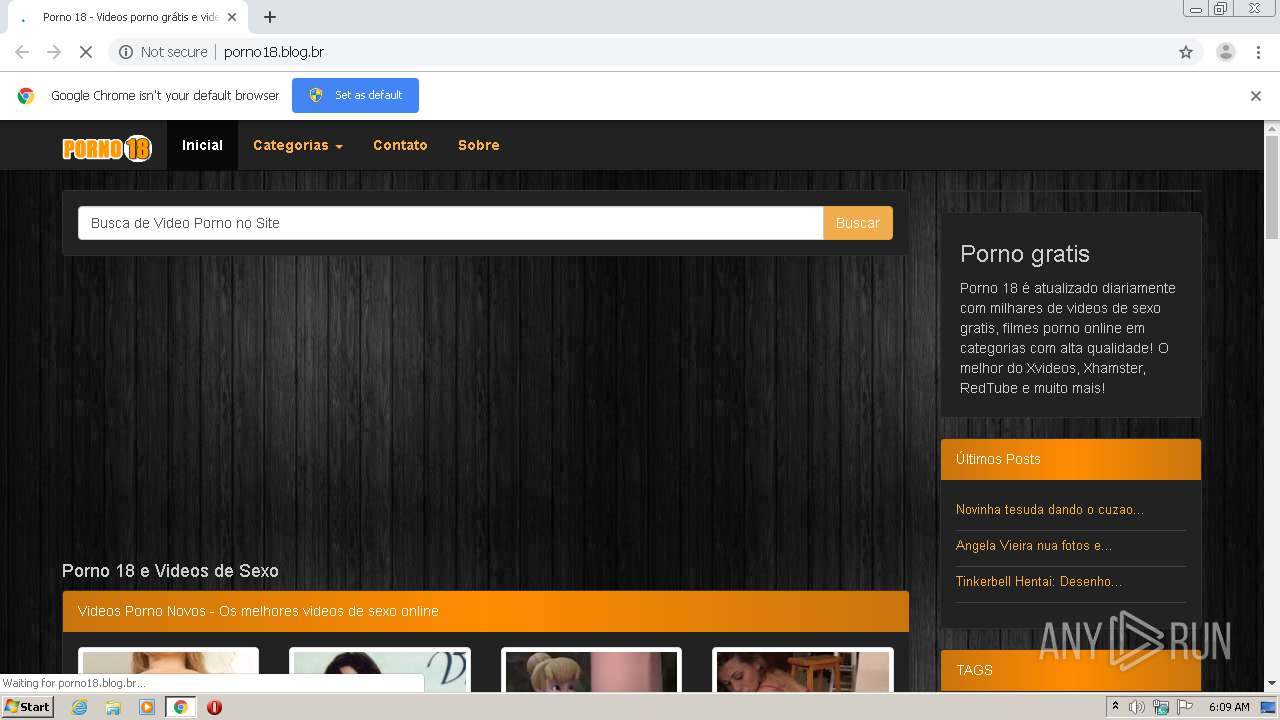Click the system clock showing 6:09 AM
Viewport: 1280px width, 720px height.
click(1229, 707)
